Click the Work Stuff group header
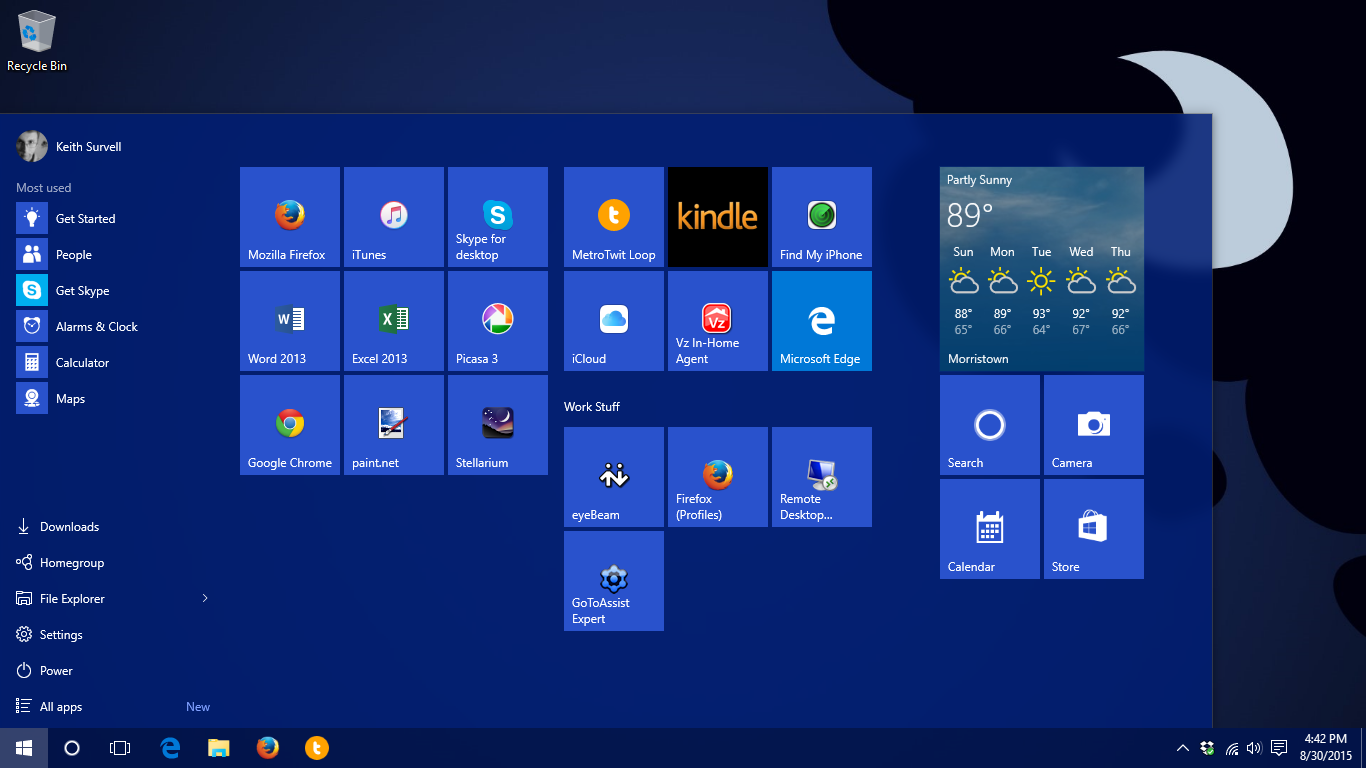Image resolution: width=1366 pixels, height=768 pixels. (592, 407)
